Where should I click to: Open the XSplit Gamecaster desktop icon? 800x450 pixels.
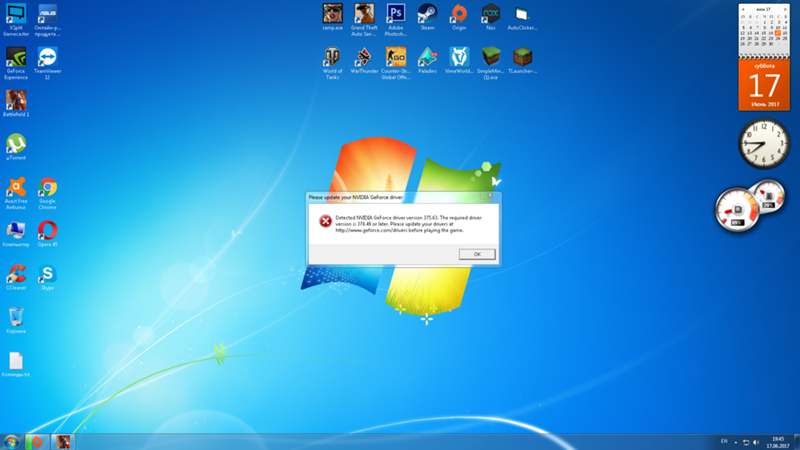tap(16, 20)
